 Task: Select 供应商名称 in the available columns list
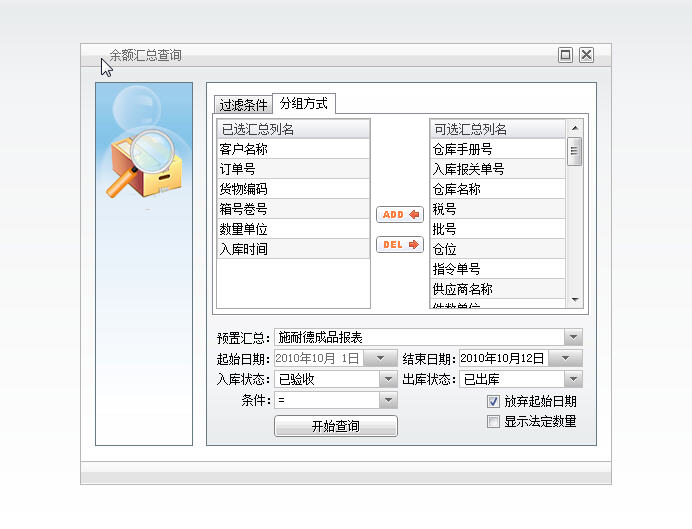click(x=497, y=289)
